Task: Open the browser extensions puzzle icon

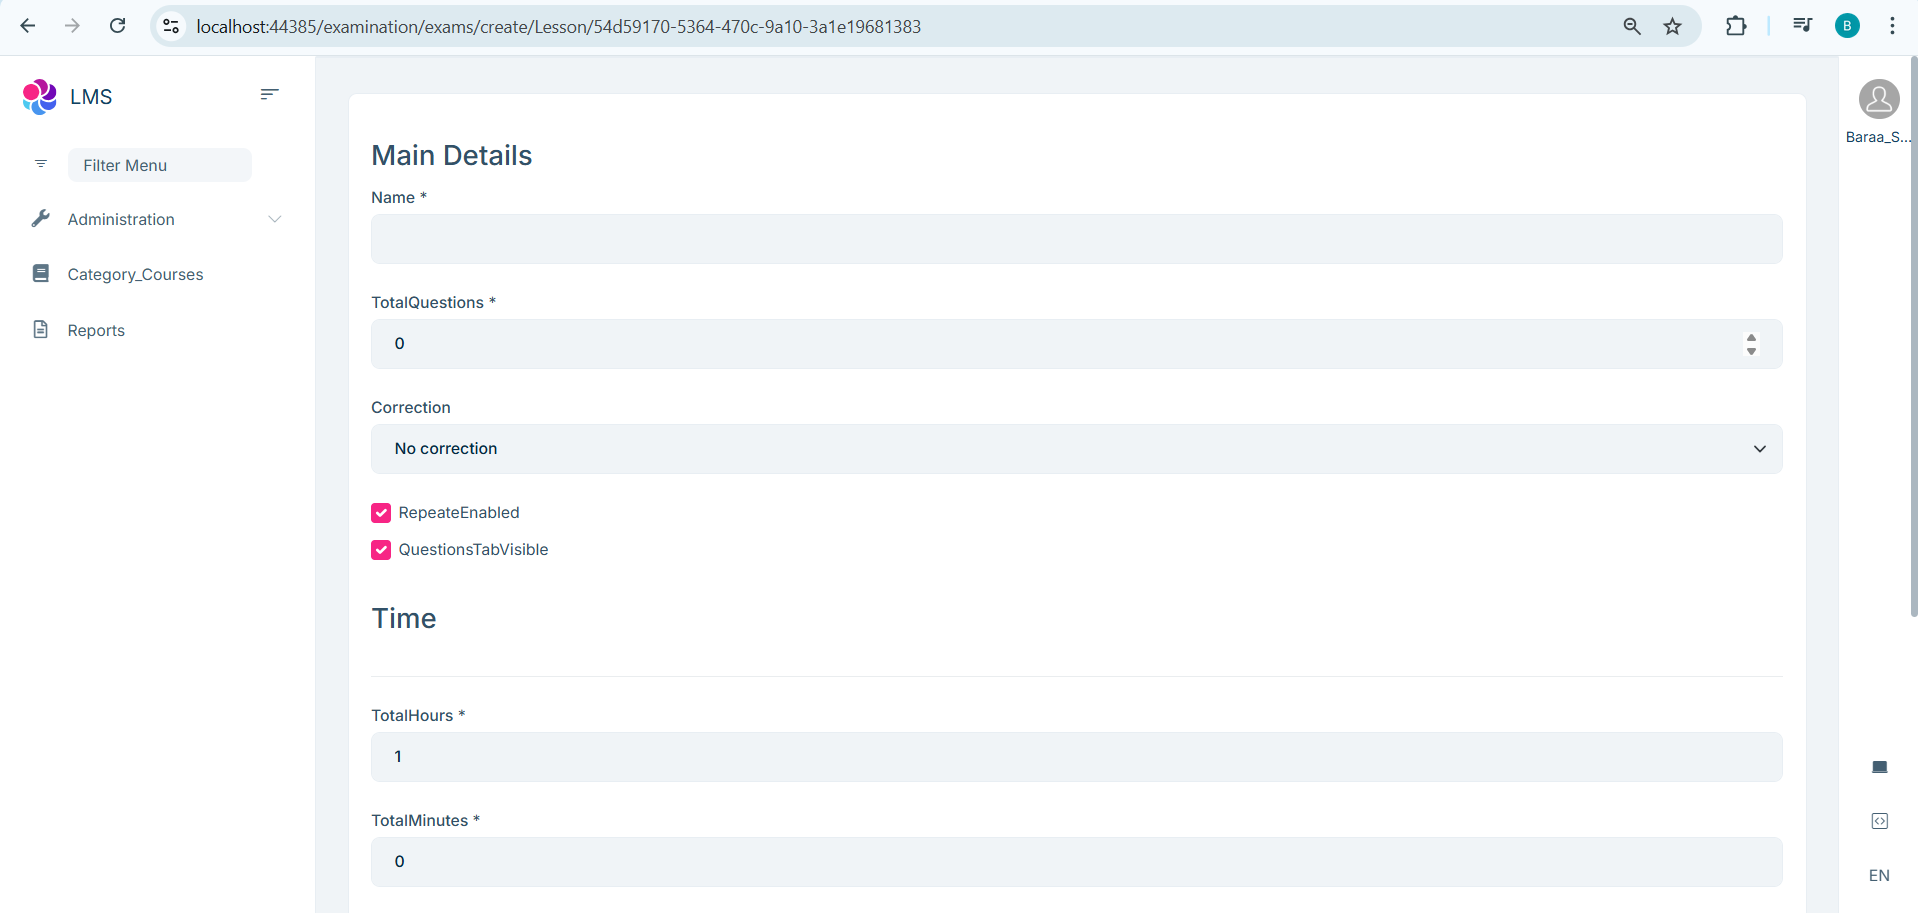Action: (x=1736, y=26)
